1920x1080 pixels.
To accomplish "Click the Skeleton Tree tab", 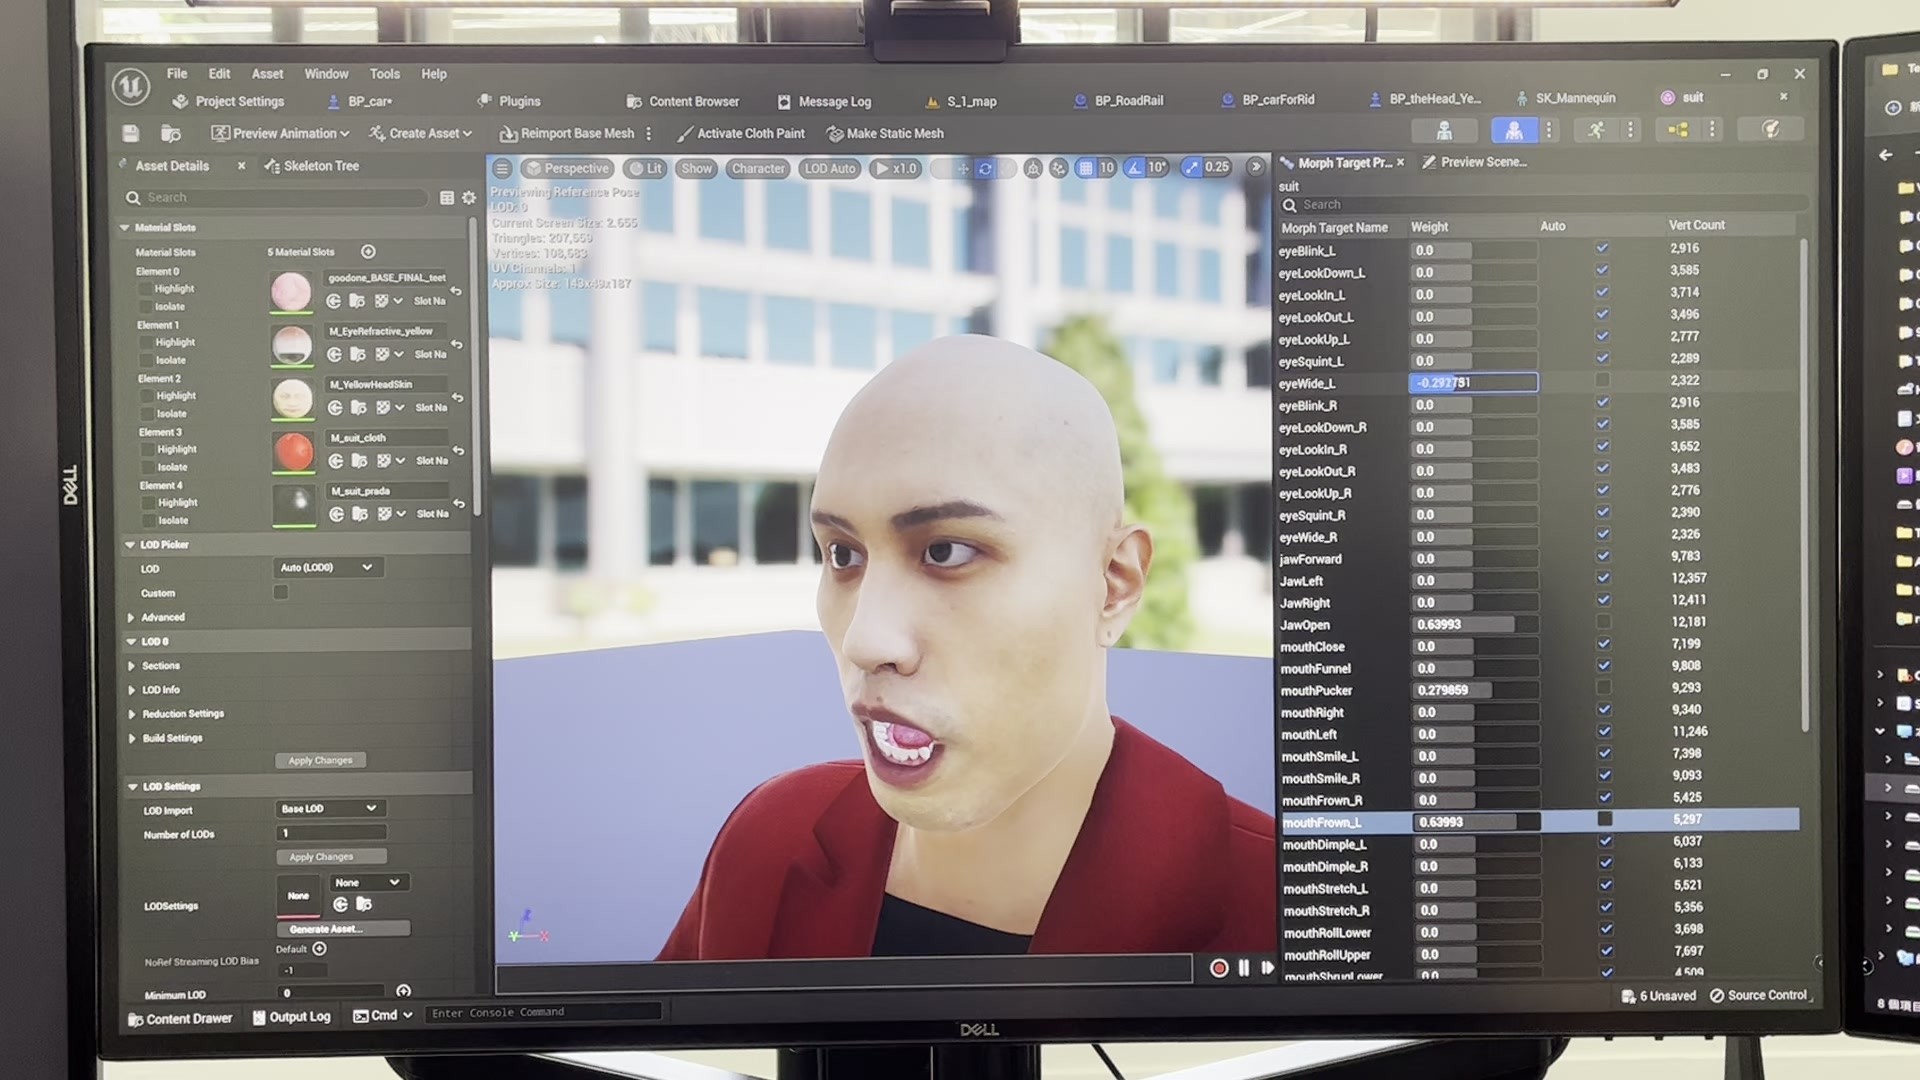I will (x=311, y=166).
